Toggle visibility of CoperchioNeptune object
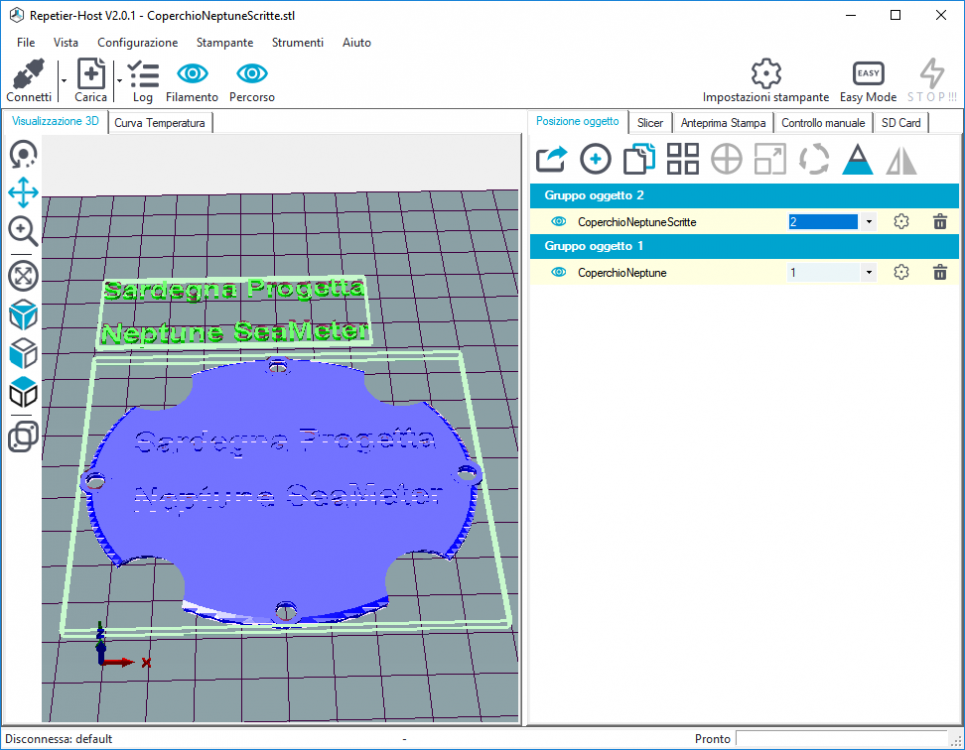 click(559, 272)
